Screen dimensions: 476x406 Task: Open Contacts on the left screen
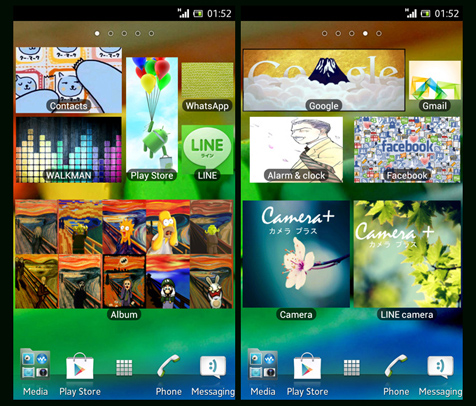(x=69, y=80)
